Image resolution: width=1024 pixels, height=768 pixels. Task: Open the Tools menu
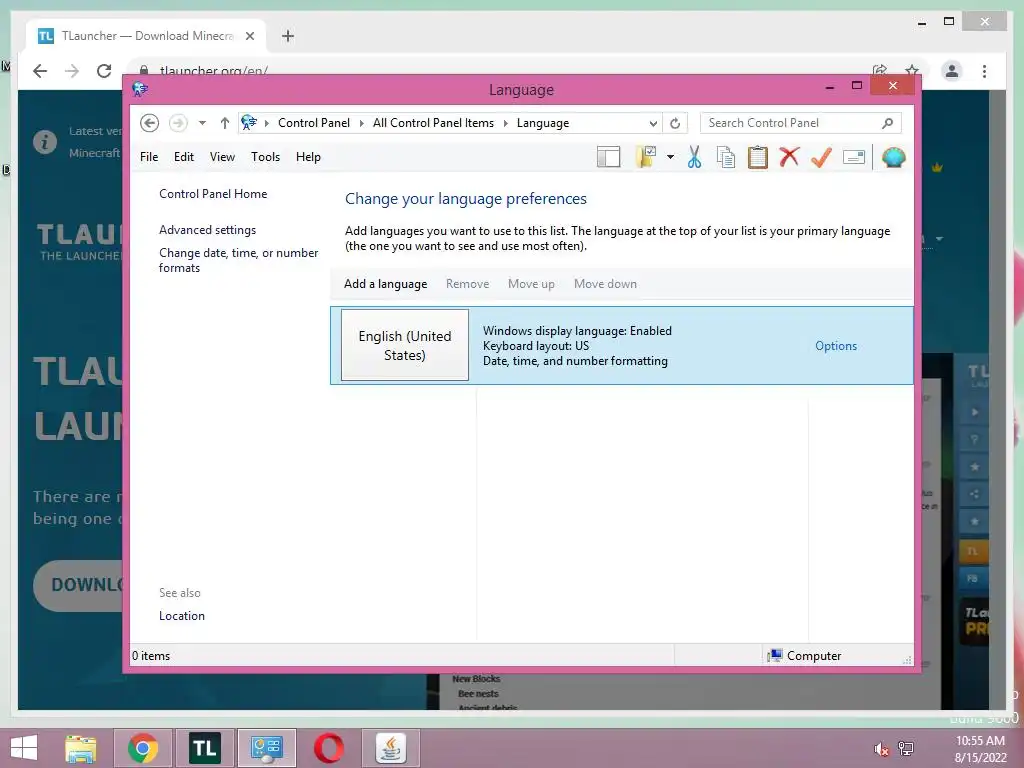coord(265,157)
